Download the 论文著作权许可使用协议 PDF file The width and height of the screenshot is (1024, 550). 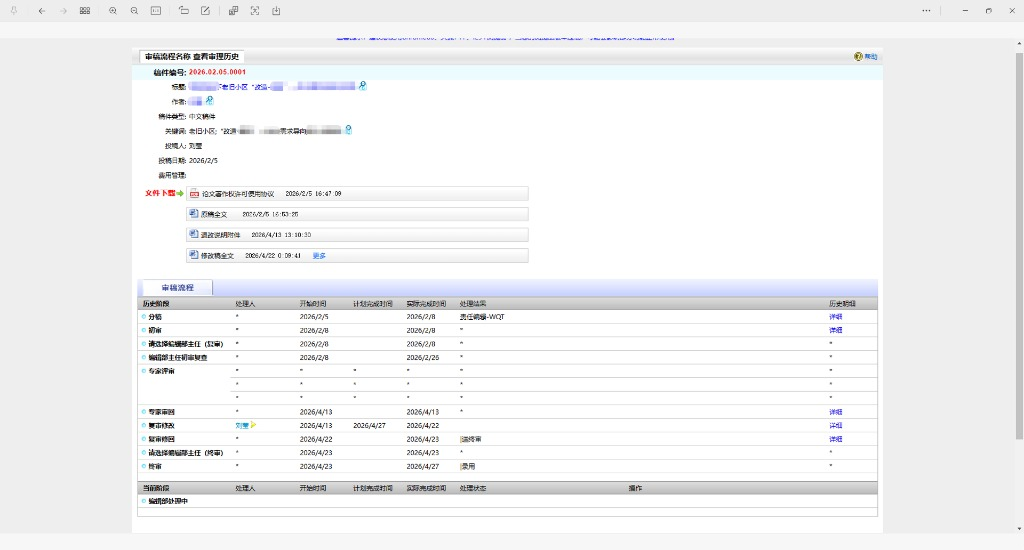[237, 193]
